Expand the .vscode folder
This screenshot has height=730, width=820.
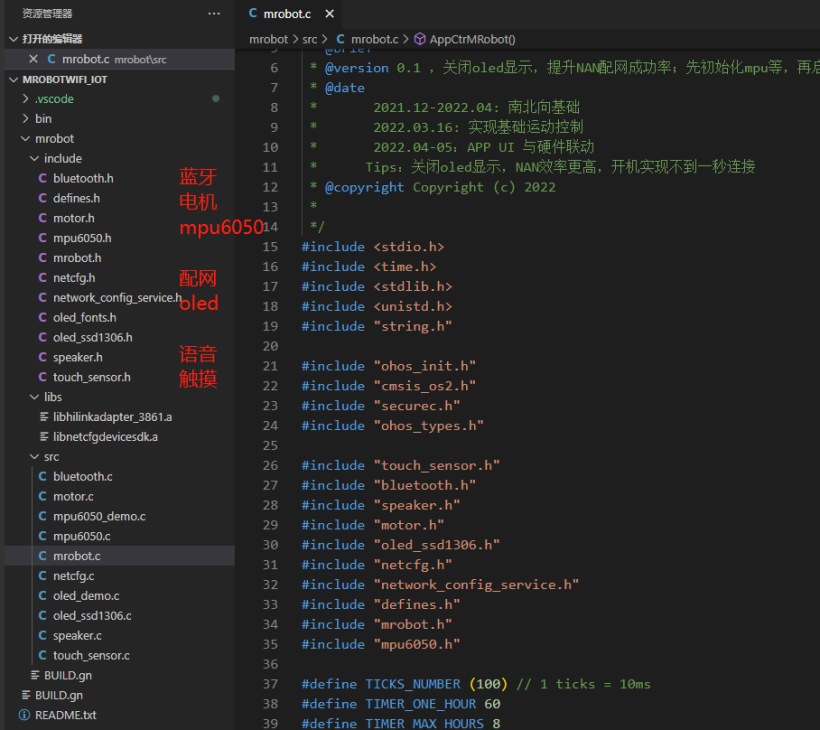click(26, 99)
